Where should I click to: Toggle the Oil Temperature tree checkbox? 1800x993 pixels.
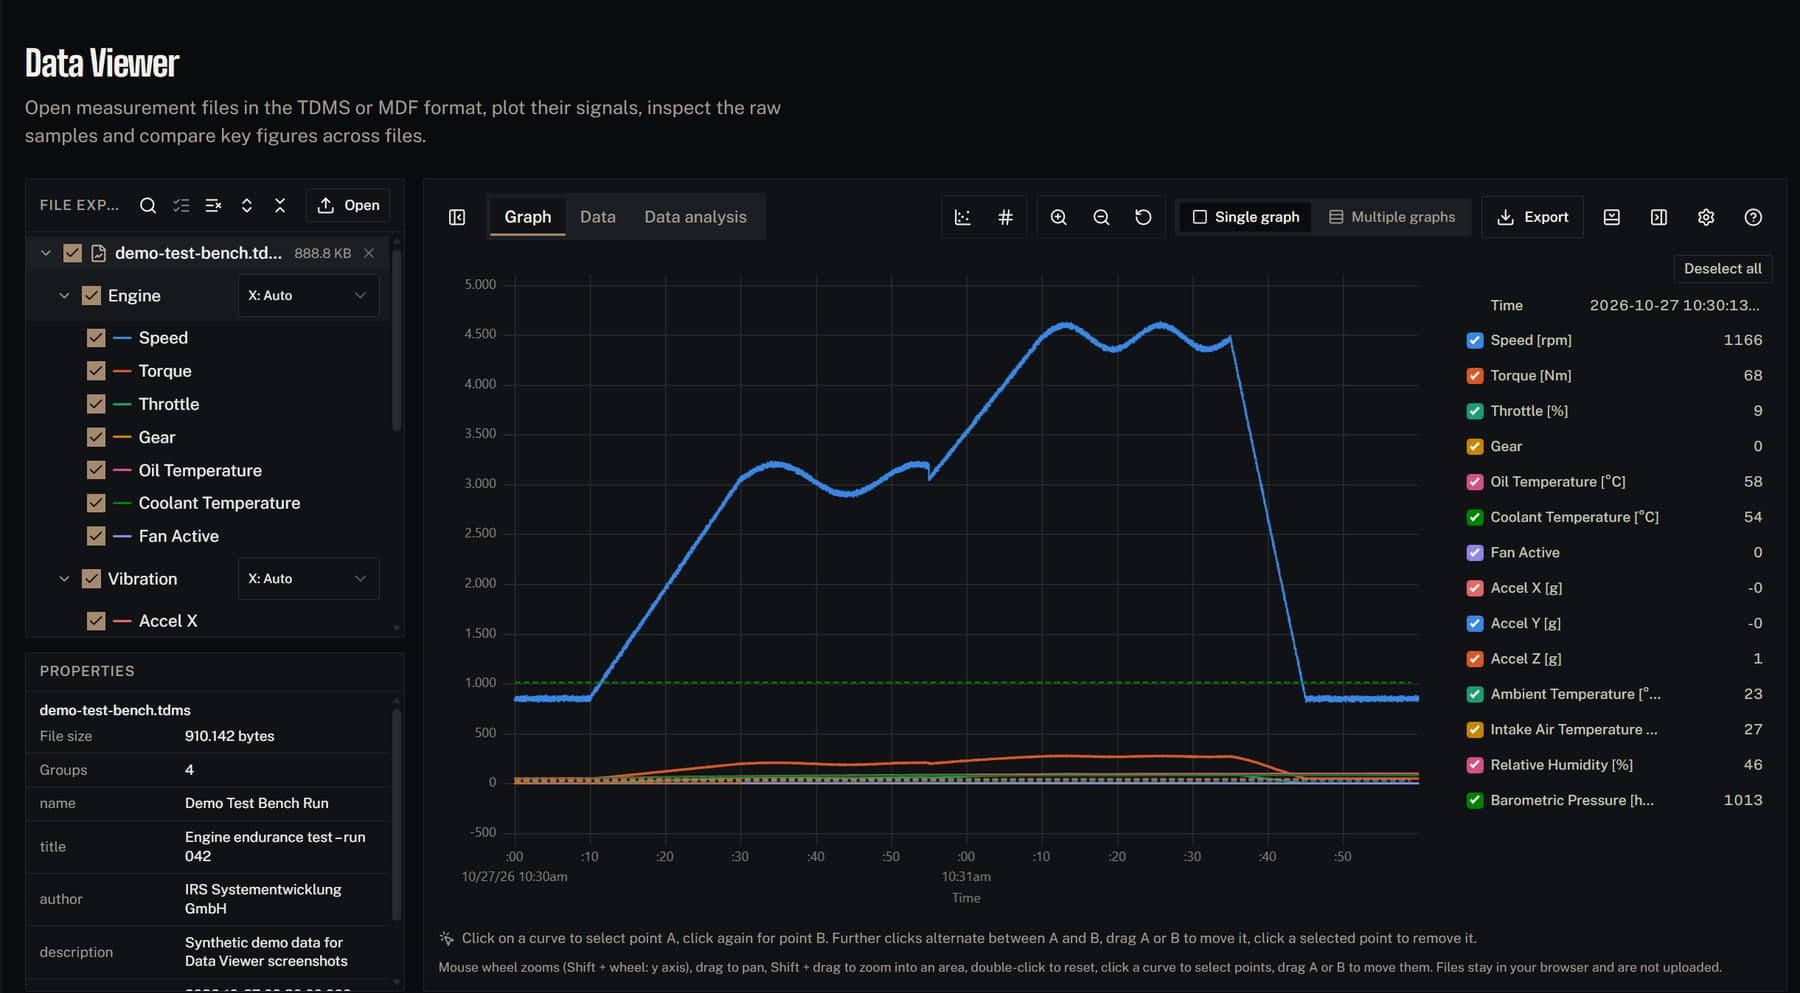click(x=96, y=470)
